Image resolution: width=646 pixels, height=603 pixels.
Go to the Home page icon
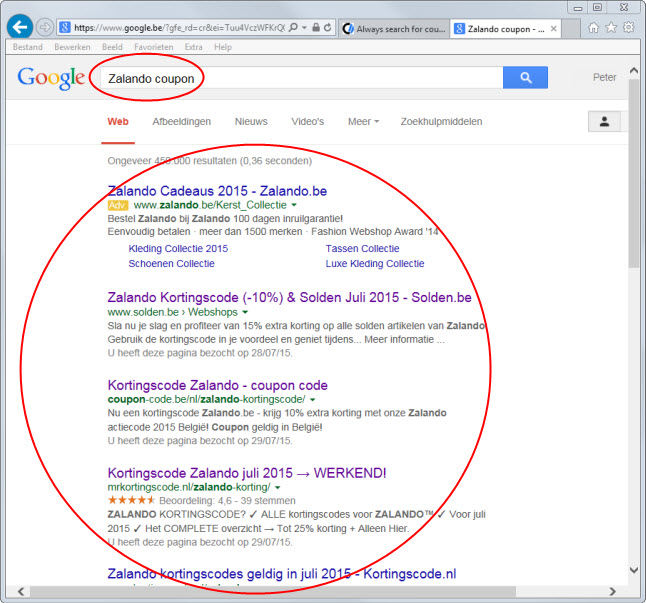[x=593, y=28]
